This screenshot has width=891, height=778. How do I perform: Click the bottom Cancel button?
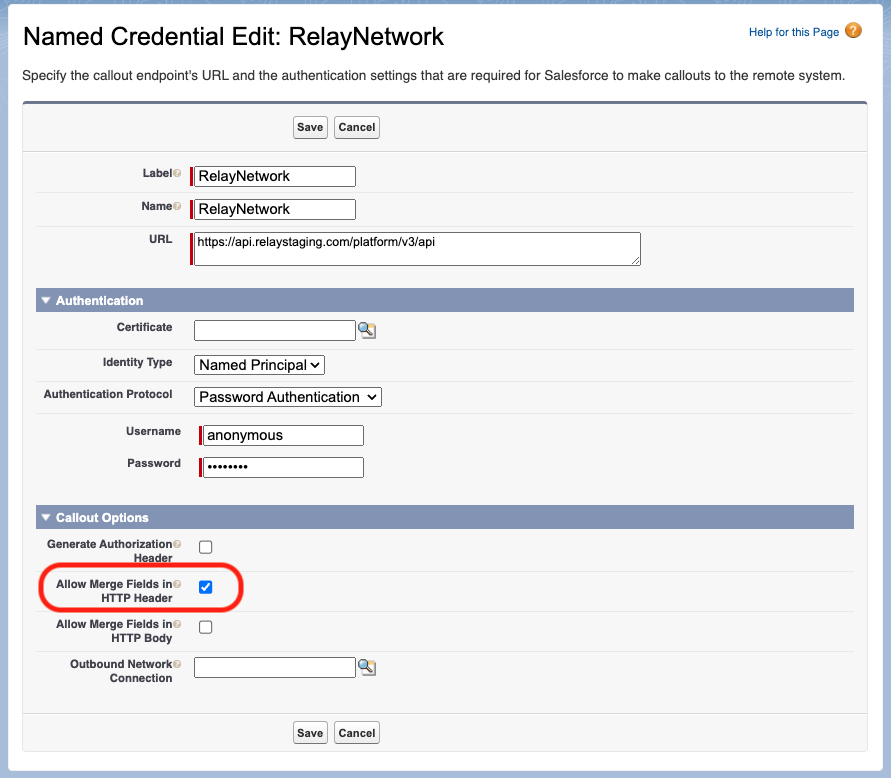click(356, 732)
